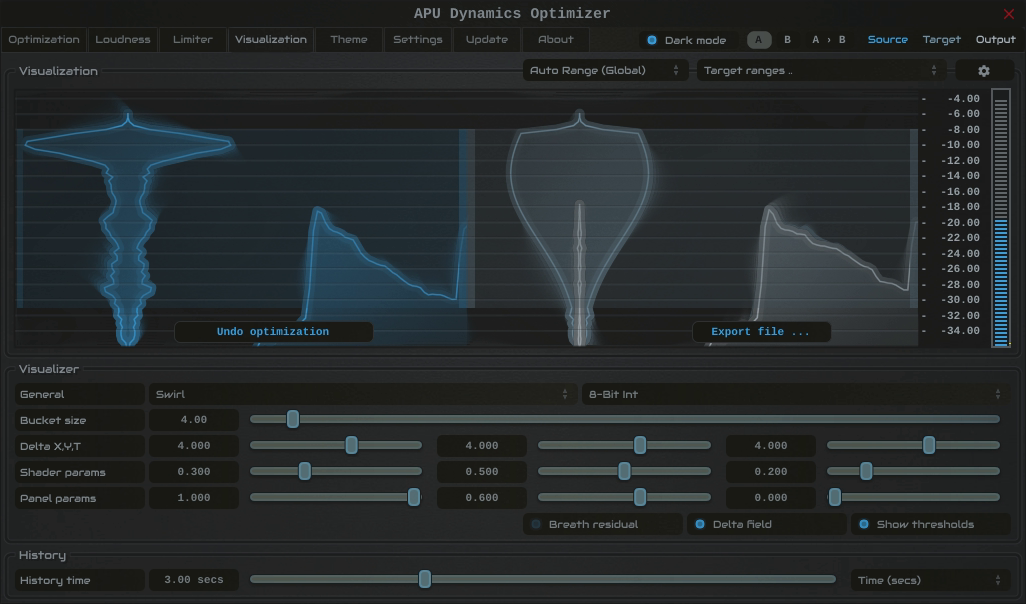Click the Bucket size 4.00 value field
This screenshot has height=604, width=1026.
[x=194, y=419]
